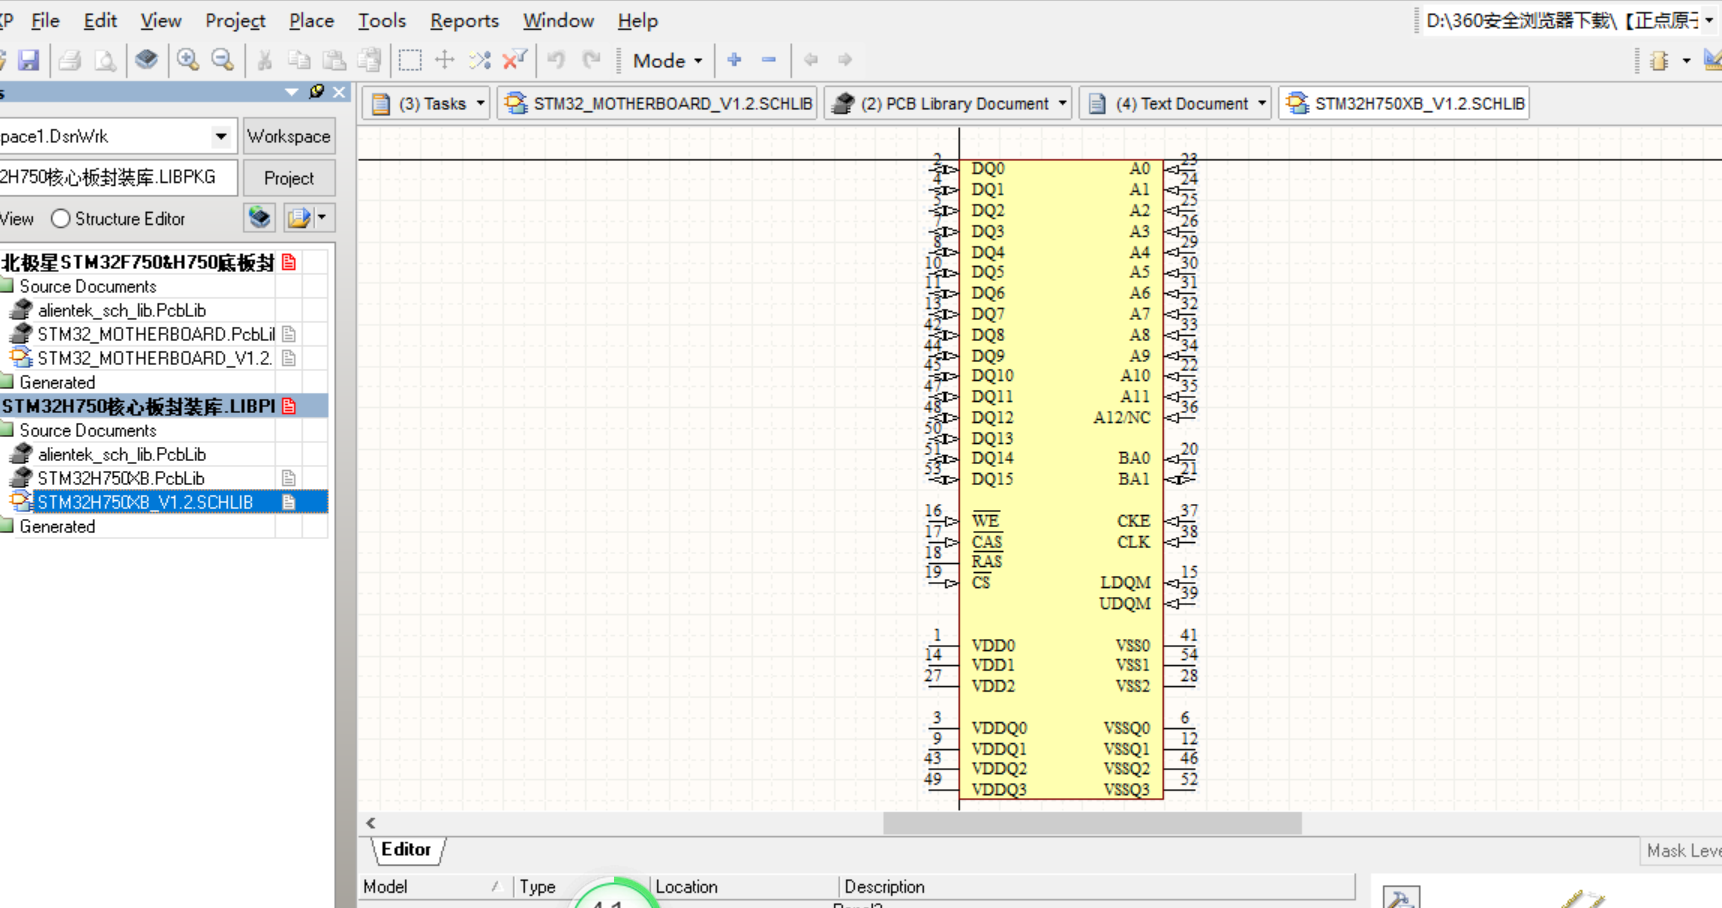This screenshot has width=1722, height=908.
Task: Click the Clear Filter red X icon
Action: click(515, 60)
